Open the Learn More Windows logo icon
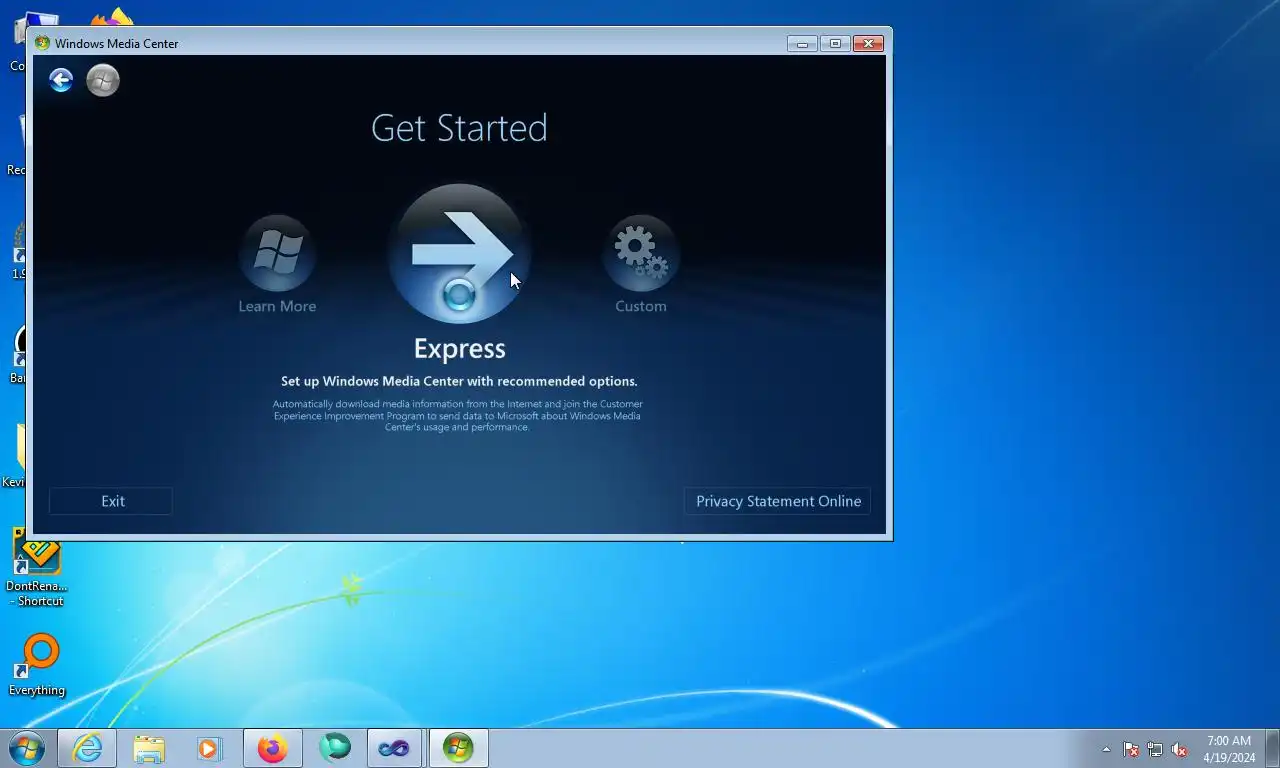Image resolution: width=1280 pixels, height=768 pixels. [x=277, y=252]
